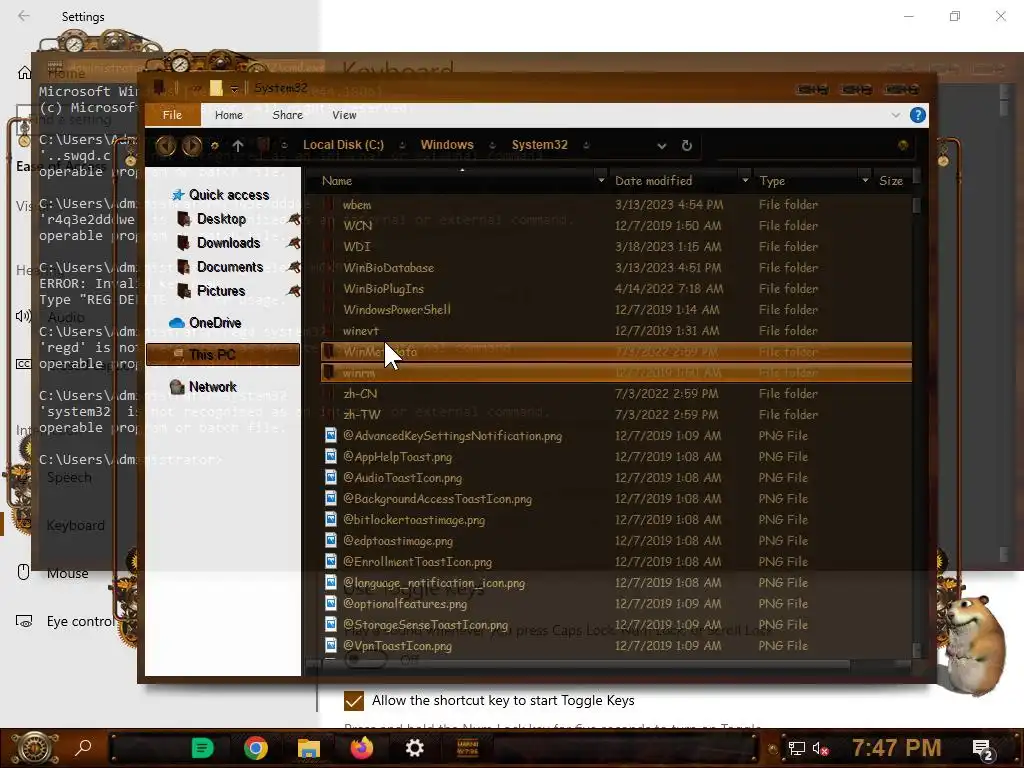Image resolution: width=1024 pixels, height=768 pixels.
Task: Select OneDrive in navigation pane
Action: (215, 323)
